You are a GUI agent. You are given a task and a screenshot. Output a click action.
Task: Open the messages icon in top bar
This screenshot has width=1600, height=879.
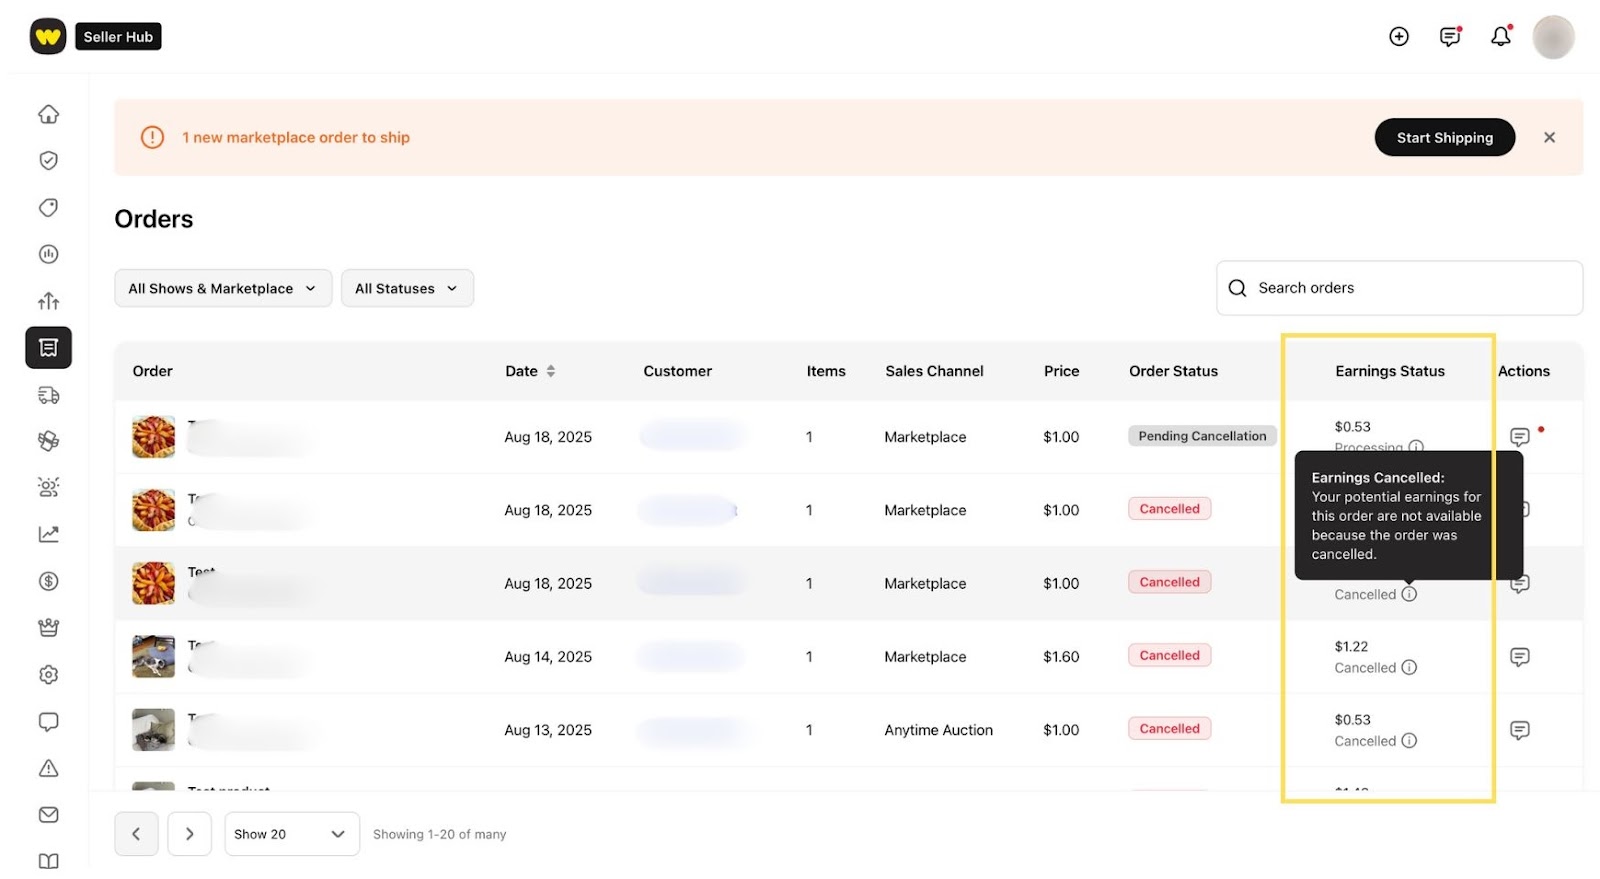(1449, 37)
